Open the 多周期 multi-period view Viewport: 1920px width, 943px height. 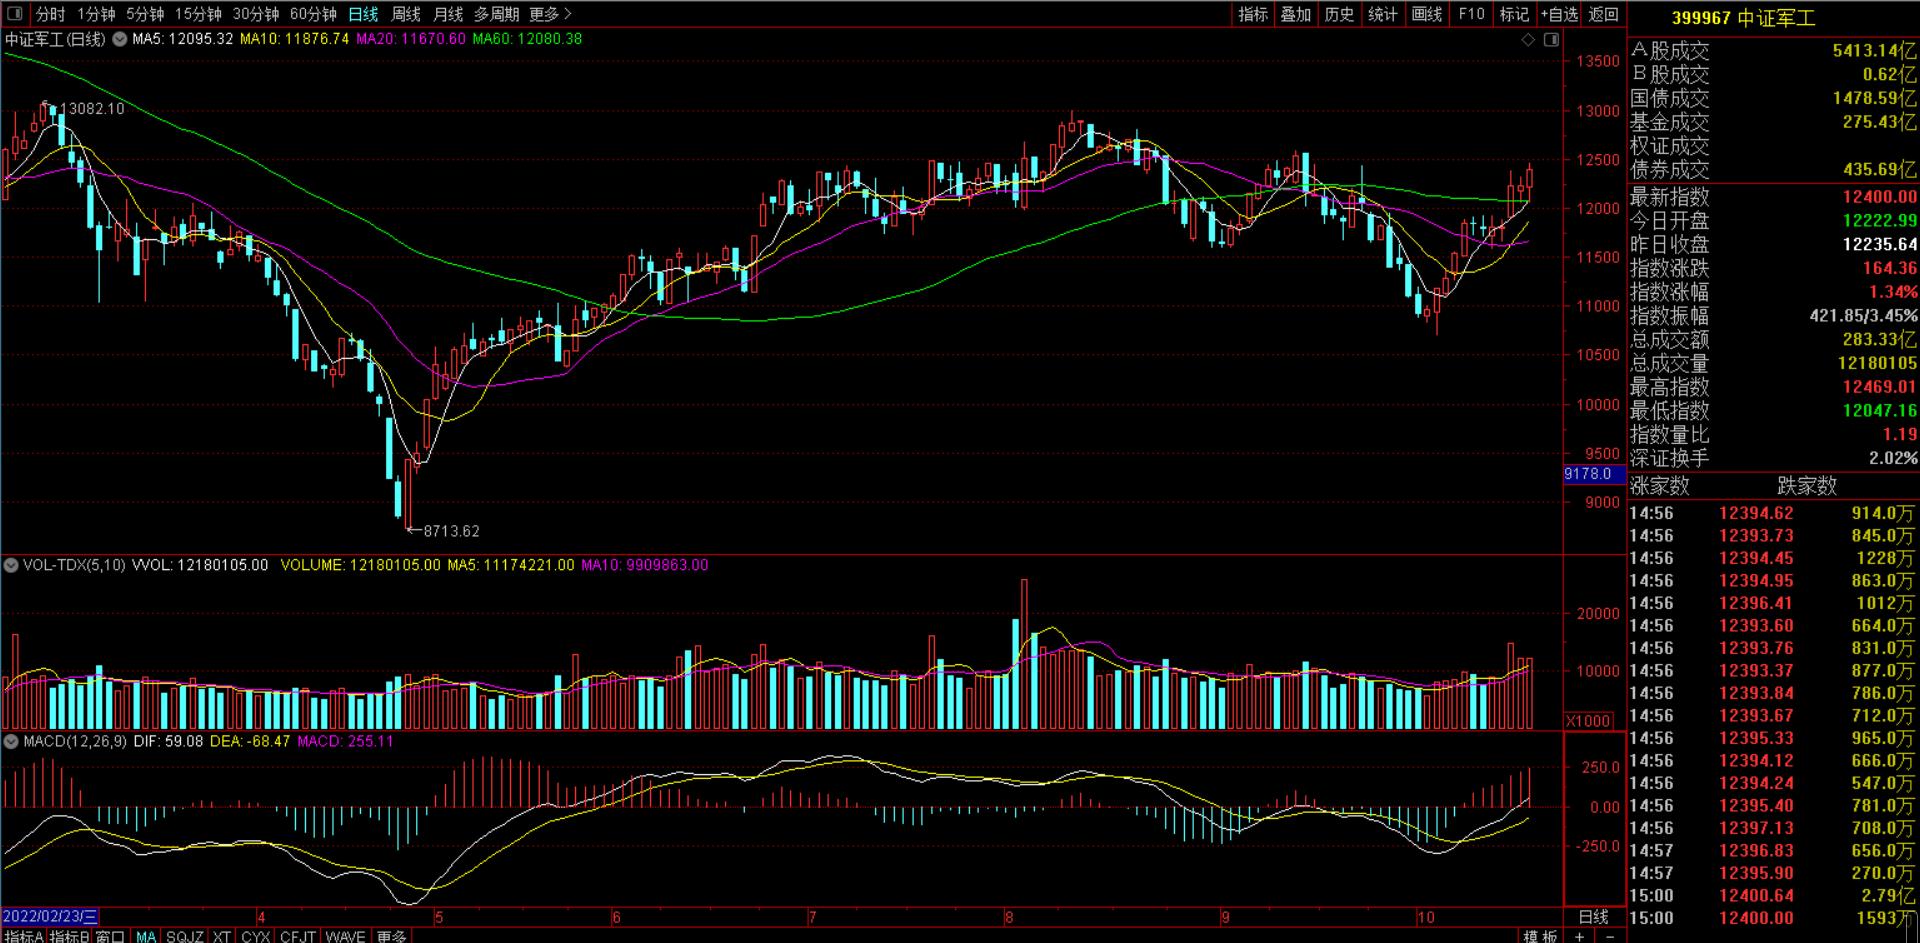click(496, 14)
